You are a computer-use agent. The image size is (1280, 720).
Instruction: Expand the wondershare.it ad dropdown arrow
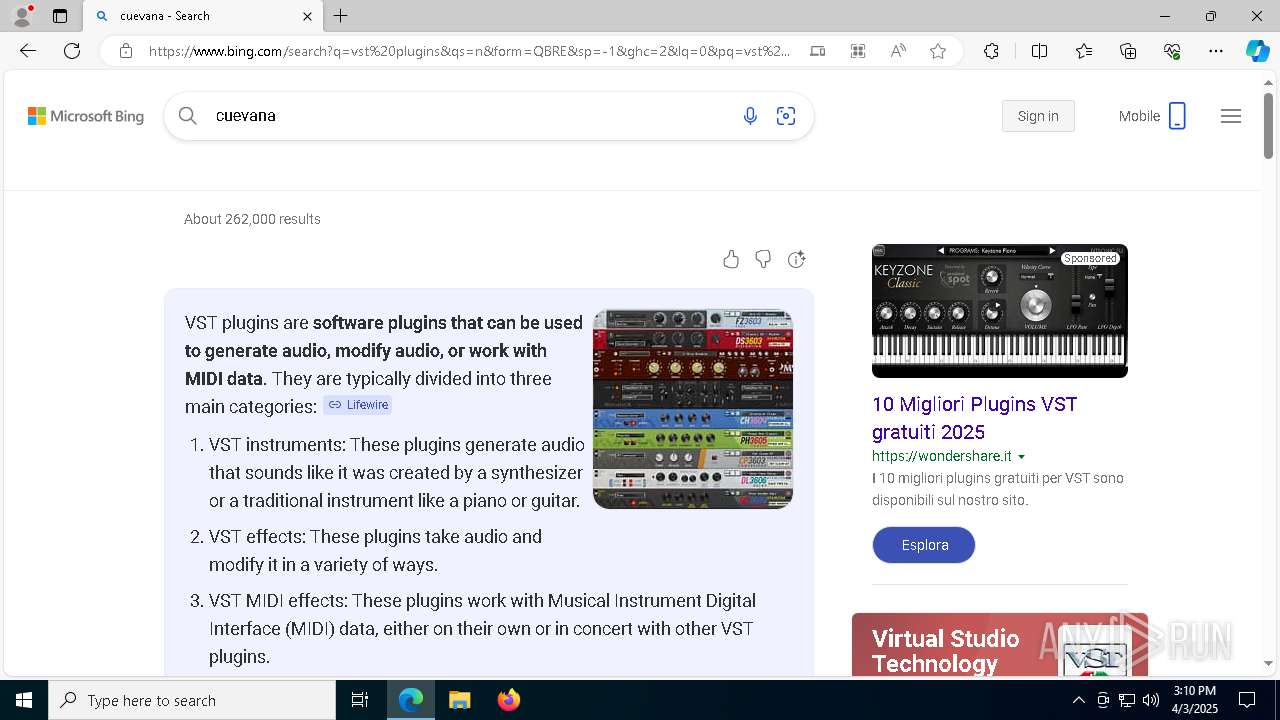(x=1021, y=457)
